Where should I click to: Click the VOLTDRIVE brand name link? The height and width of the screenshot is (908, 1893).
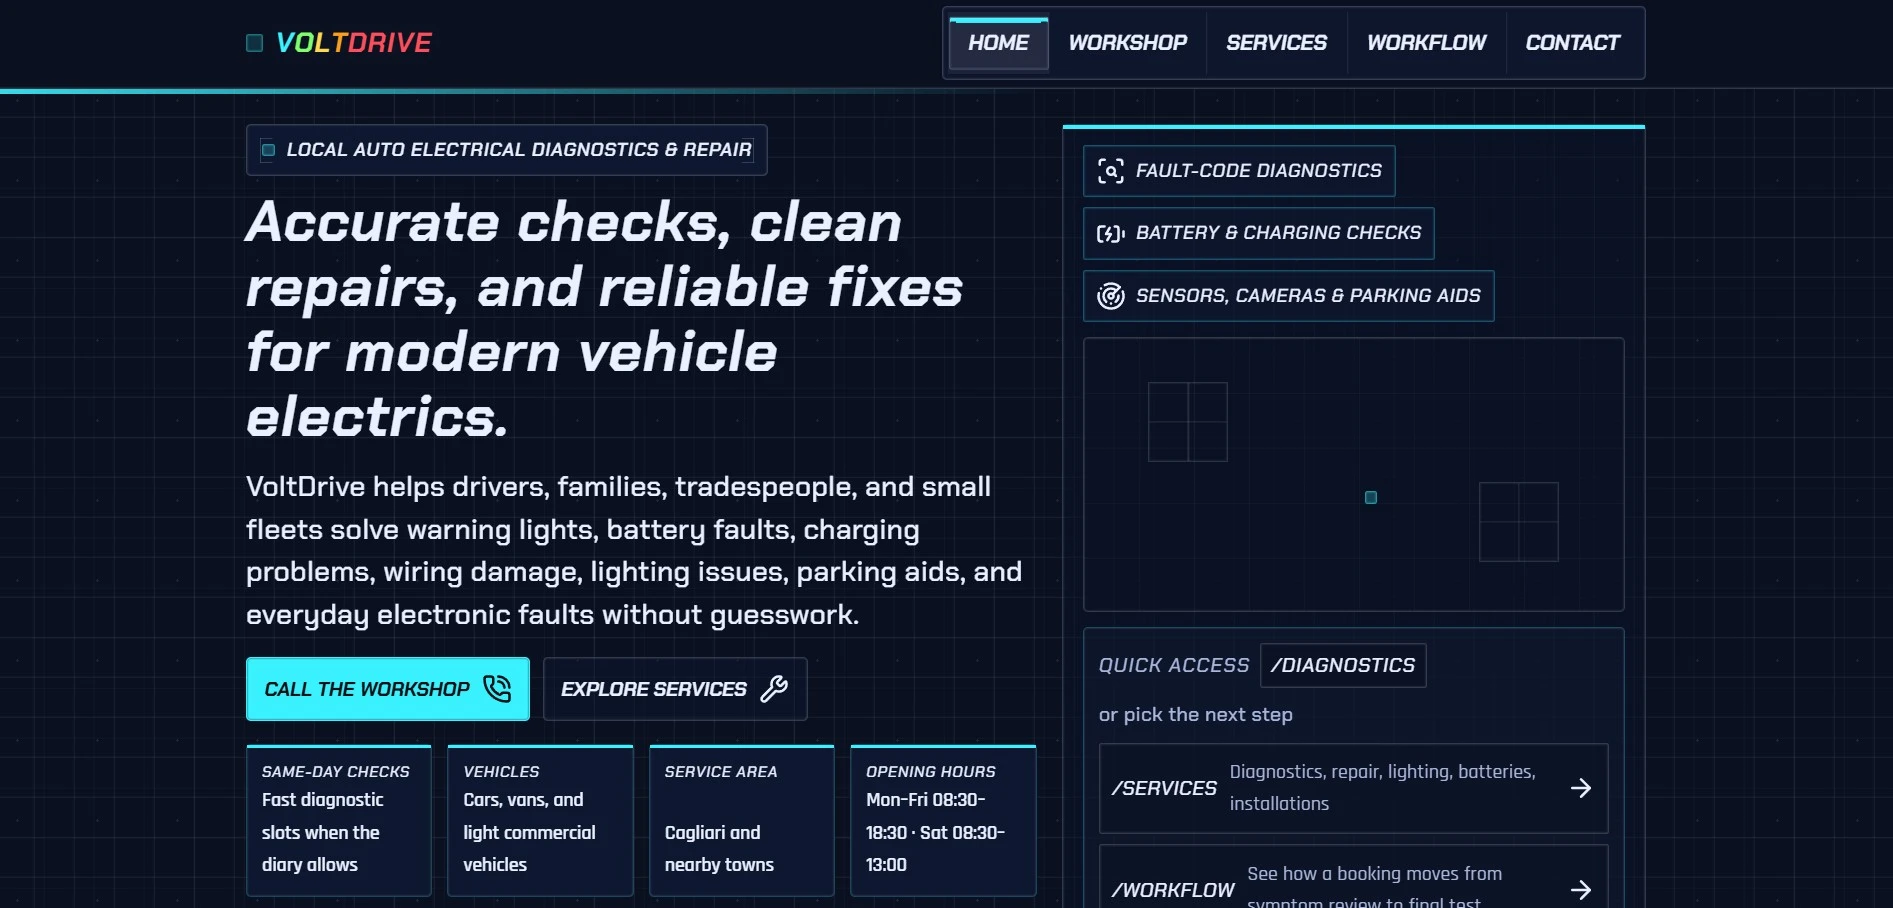[x=353, y=43]
